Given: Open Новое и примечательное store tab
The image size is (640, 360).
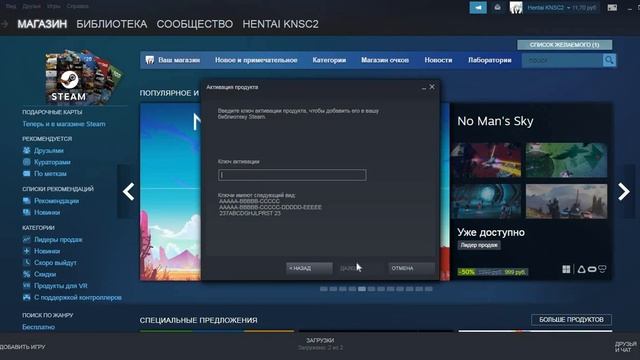Looking at the screenshot, I should [256, 60].
